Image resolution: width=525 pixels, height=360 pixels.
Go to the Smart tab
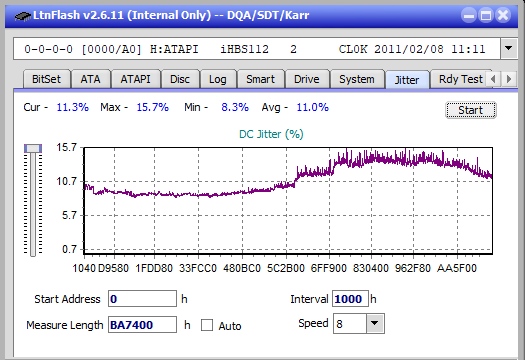(x=260, y=79)
